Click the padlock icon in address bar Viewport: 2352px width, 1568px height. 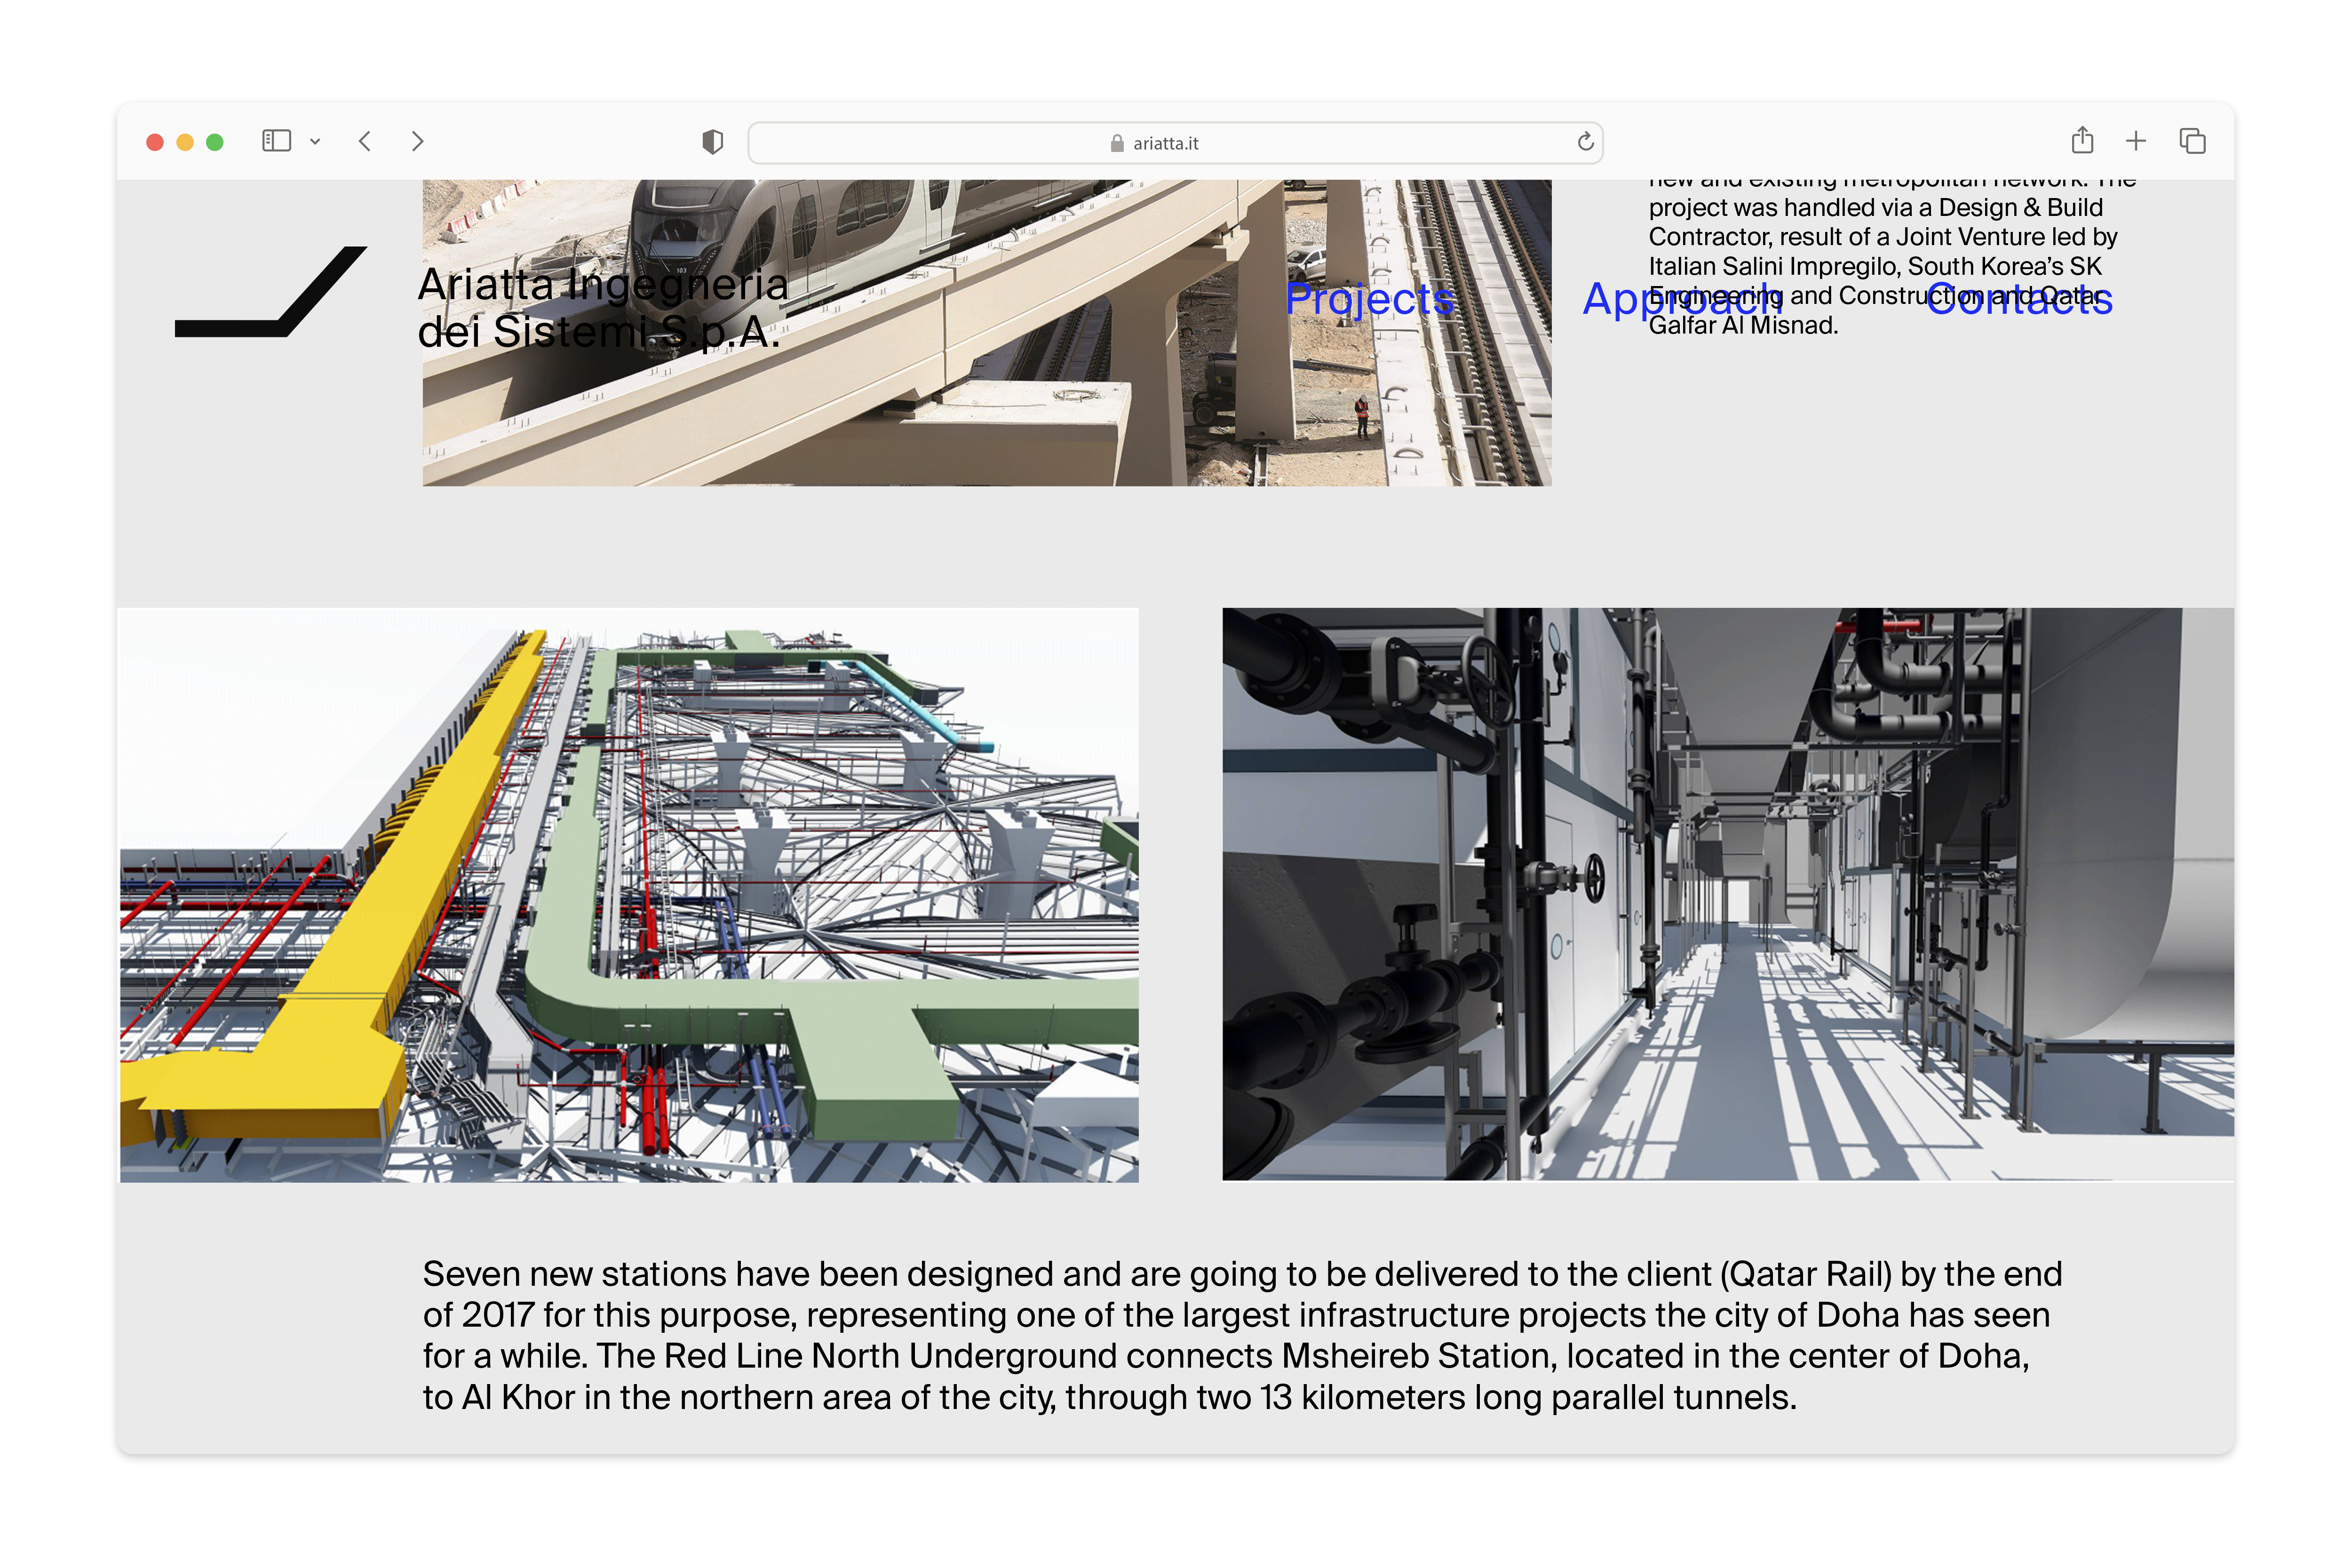(x=1117, y=143)
